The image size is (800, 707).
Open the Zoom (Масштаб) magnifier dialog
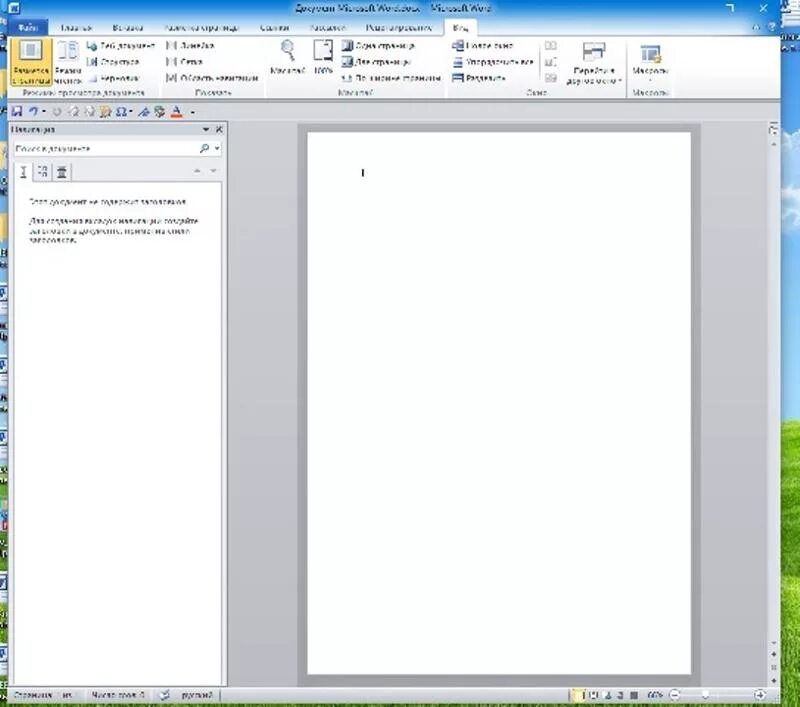[x=287, y=57]
